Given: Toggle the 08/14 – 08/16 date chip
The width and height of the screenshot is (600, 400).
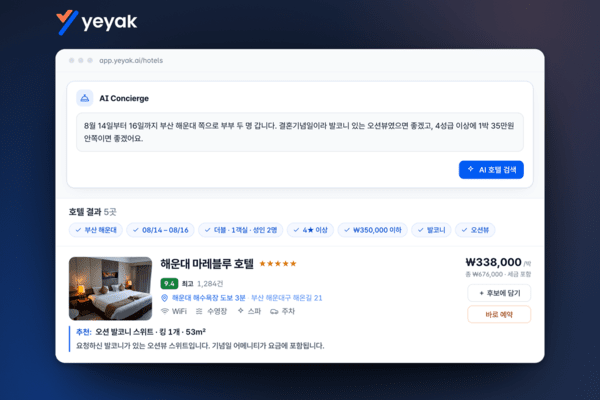Looking at the screenshot, I should tap(160, 230).
